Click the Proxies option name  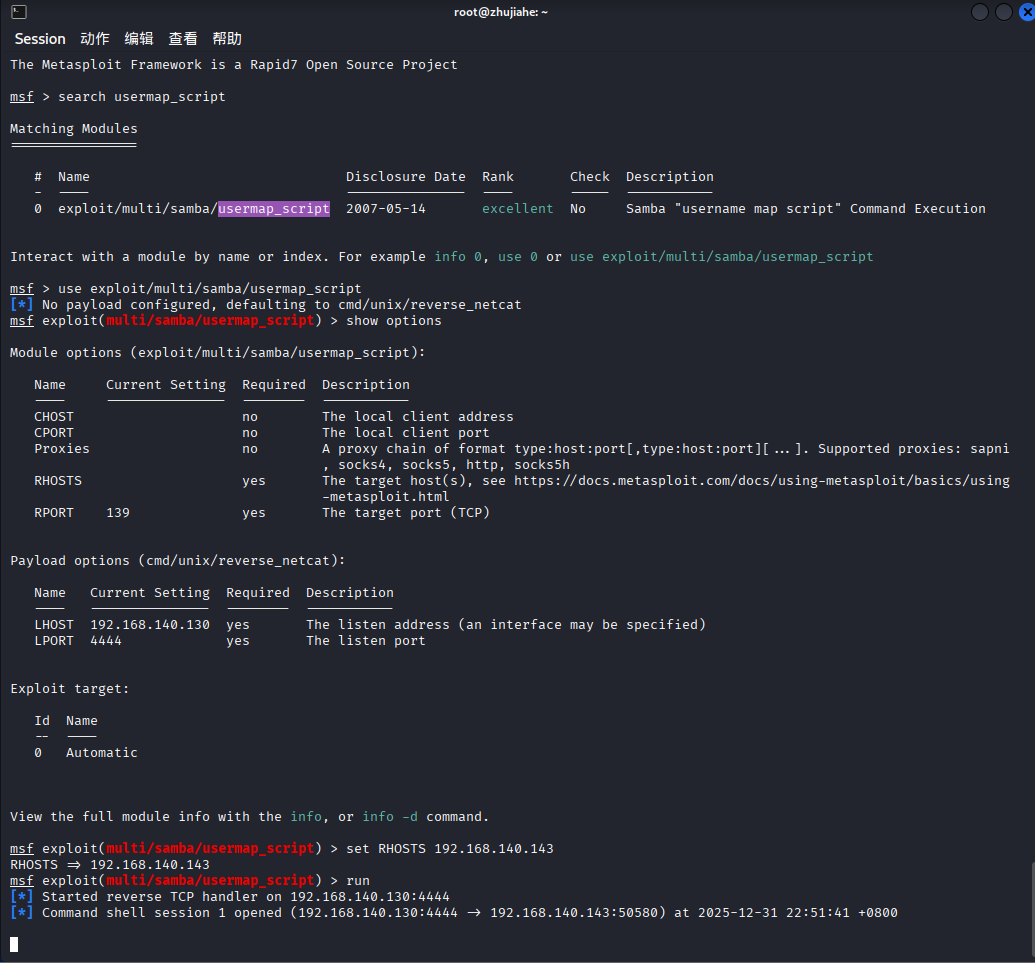click(x=61, y=449)
